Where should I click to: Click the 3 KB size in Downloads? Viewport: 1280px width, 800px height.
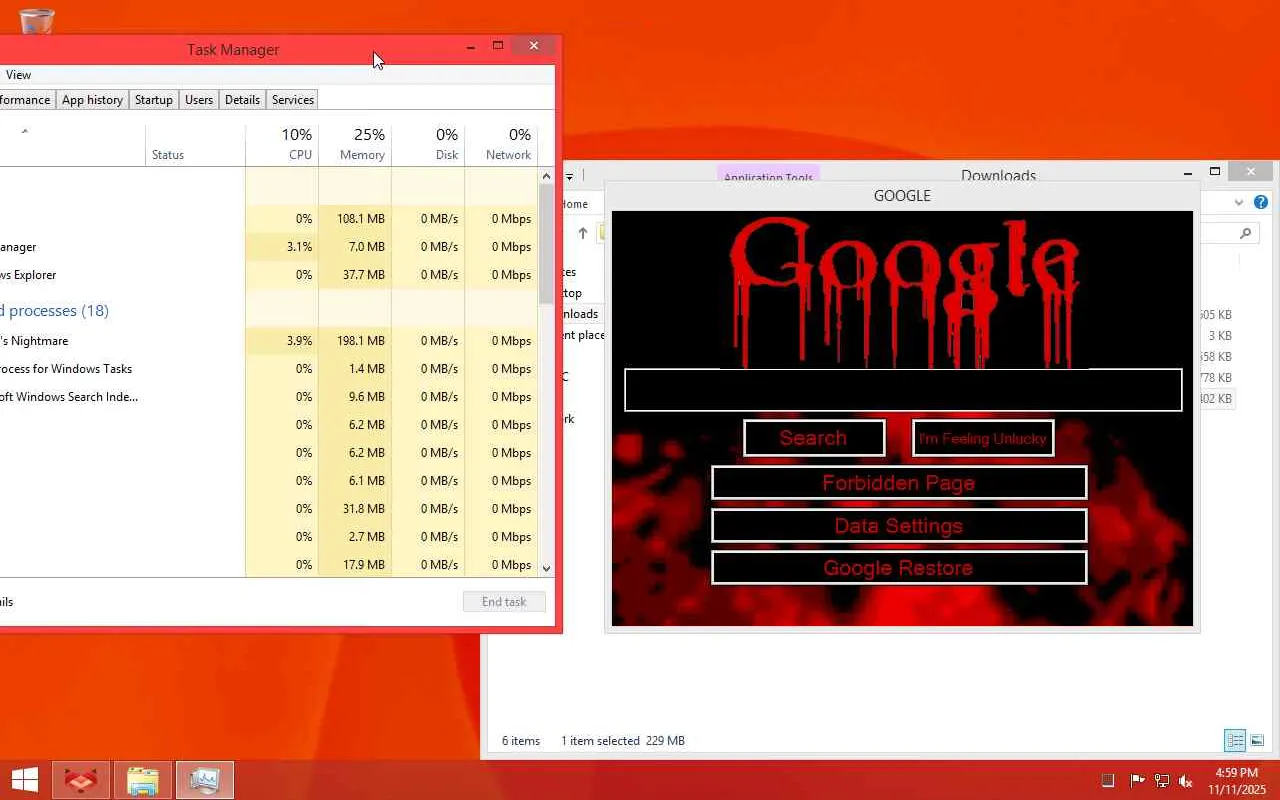[x=1220, y=336]
